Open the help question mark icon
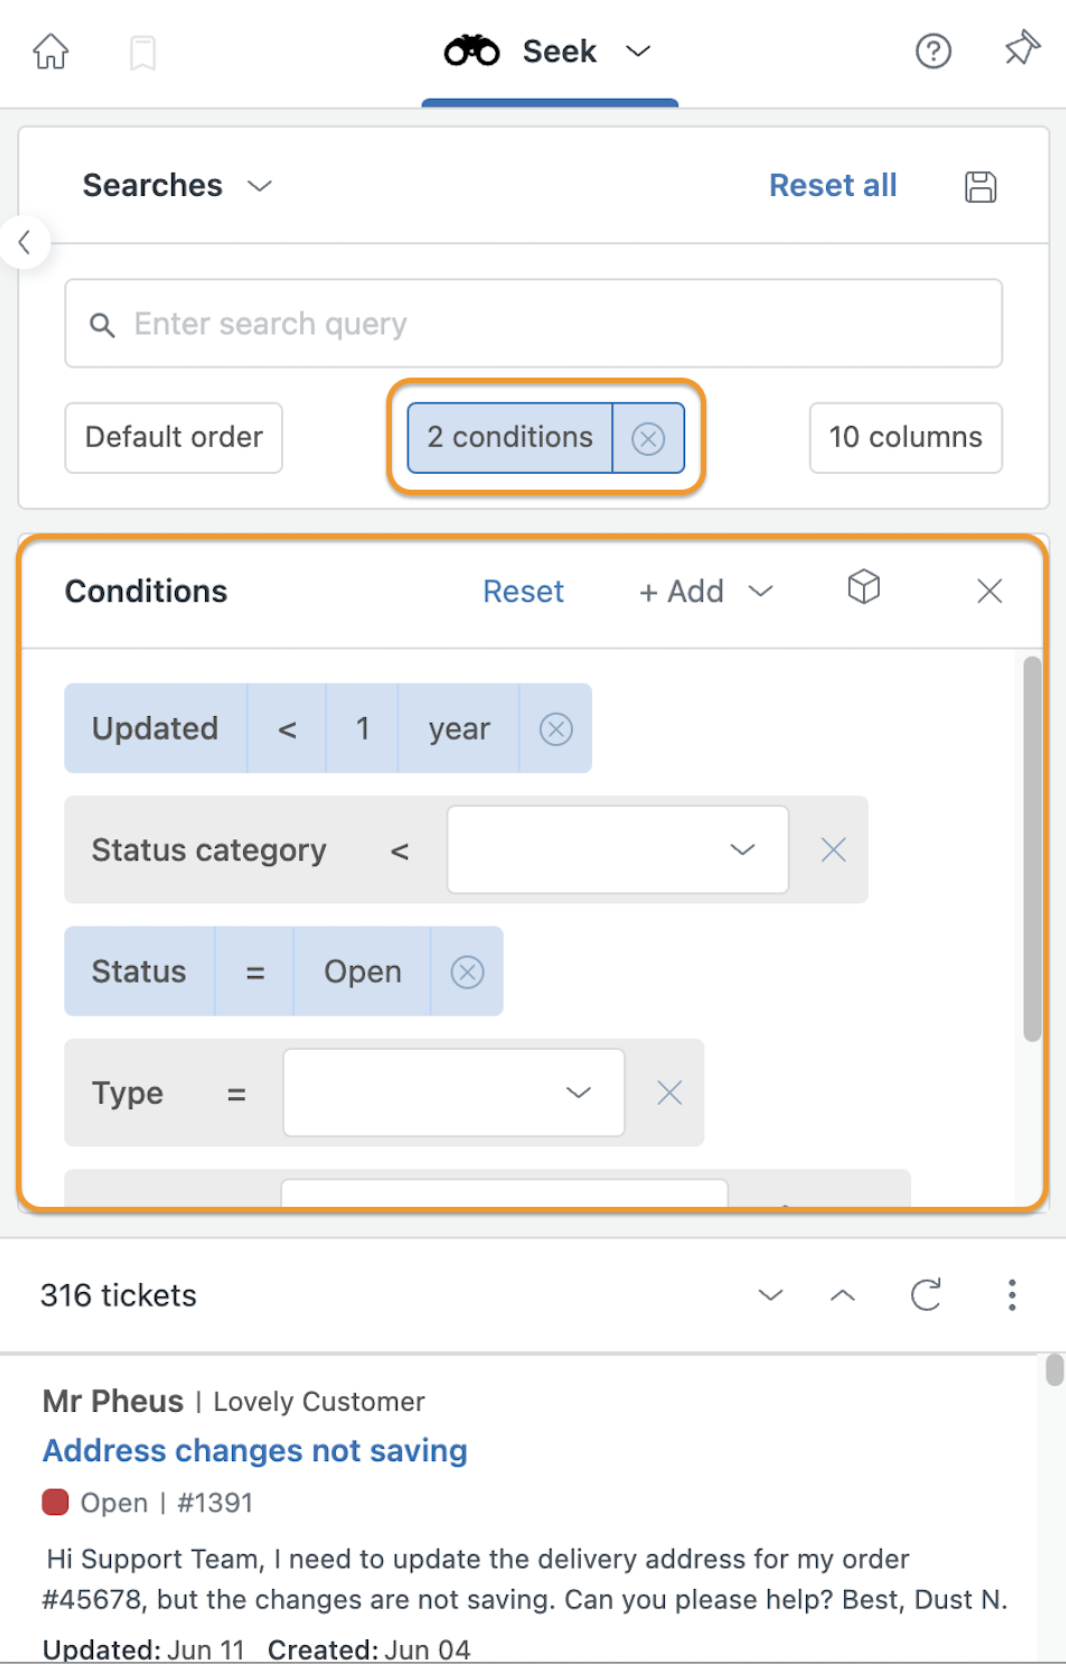The image size is (1066, 1664). click(x=933, y=51)
